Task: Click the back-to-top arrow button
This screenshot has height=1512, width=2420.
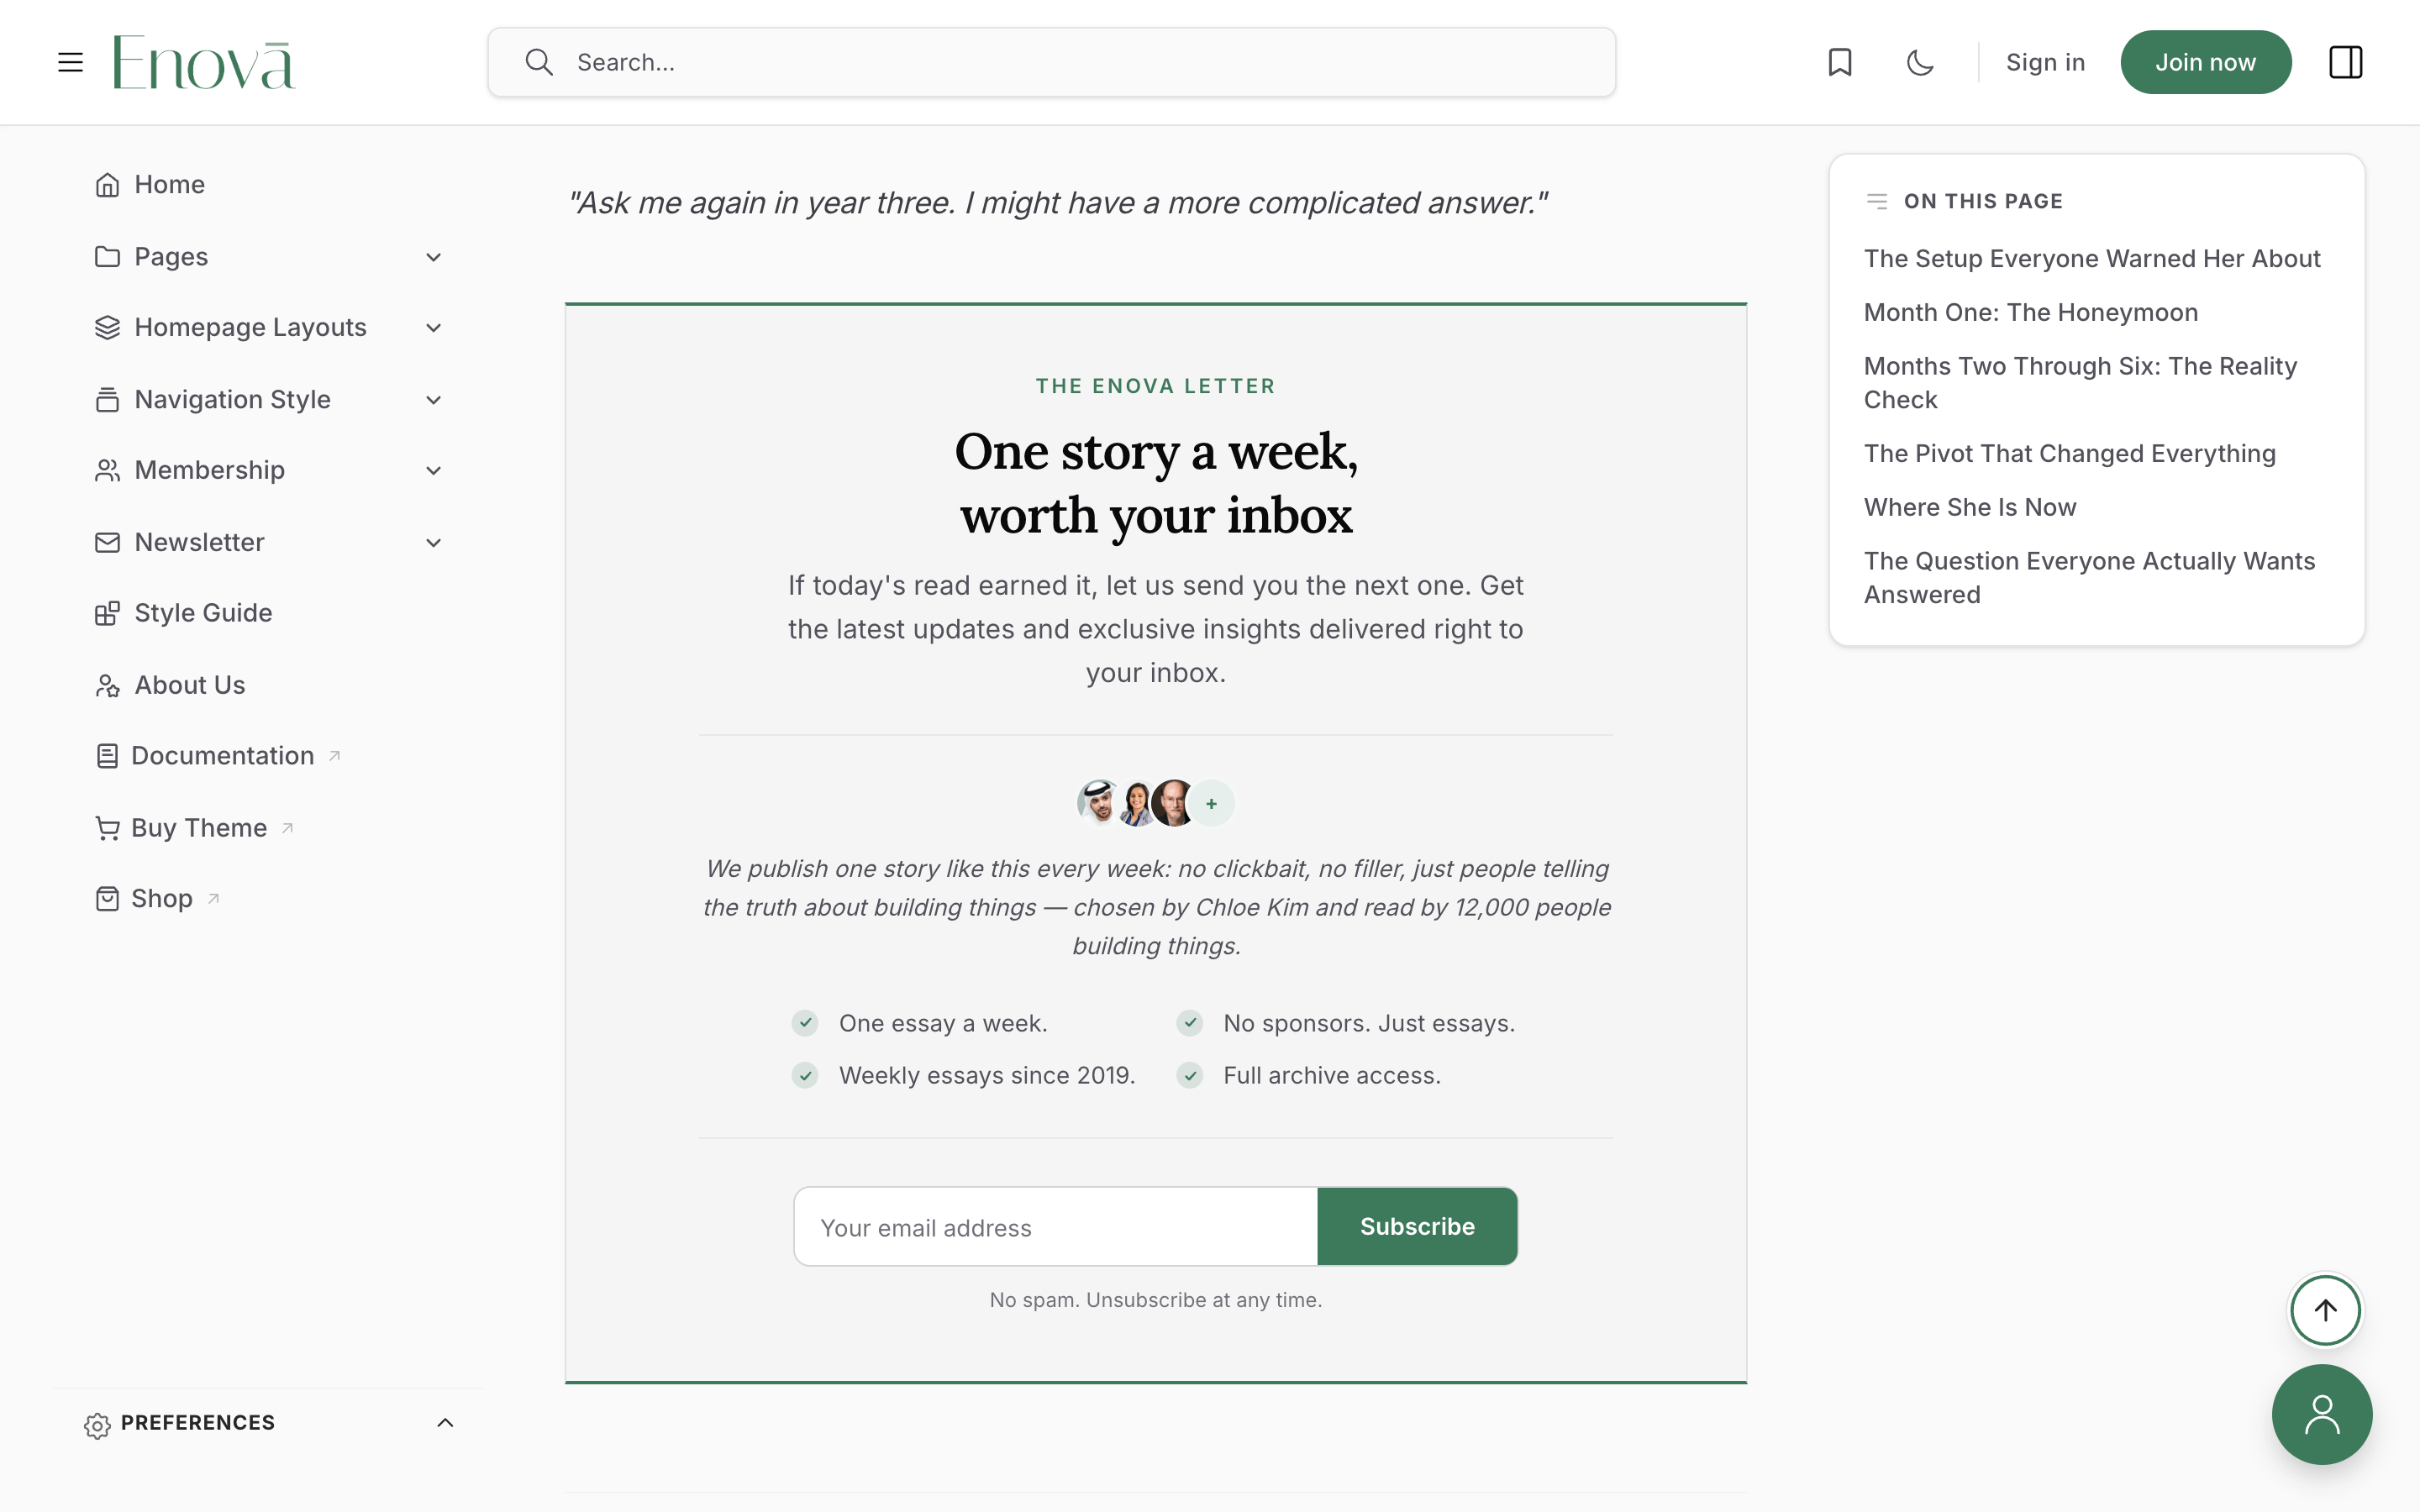Action: coord(2325,1310)
